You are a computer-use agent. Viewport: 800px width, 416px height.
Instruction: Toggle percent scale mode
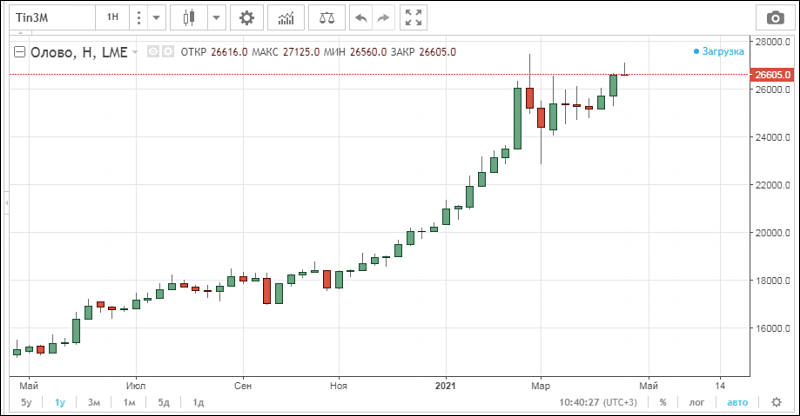(x=663, y=402)
